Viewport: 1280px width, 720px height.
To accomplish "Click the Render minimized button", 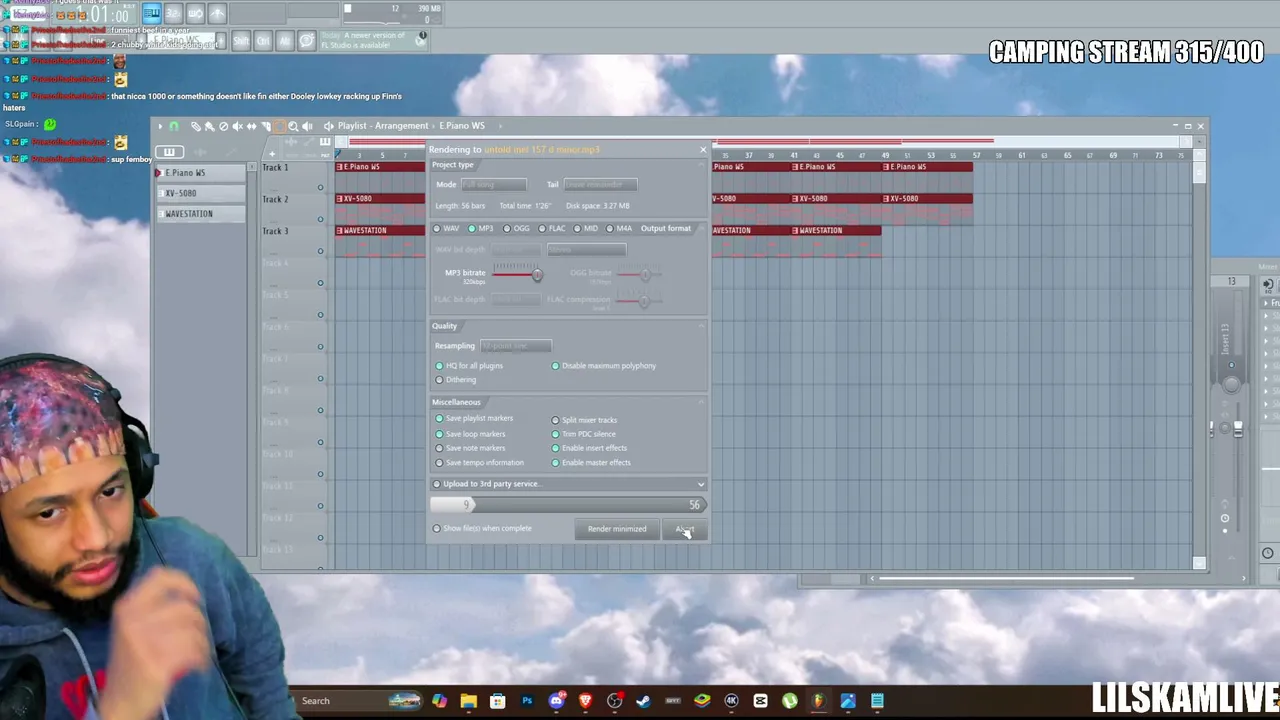I will pyautogui.click(x=617, y=529).
